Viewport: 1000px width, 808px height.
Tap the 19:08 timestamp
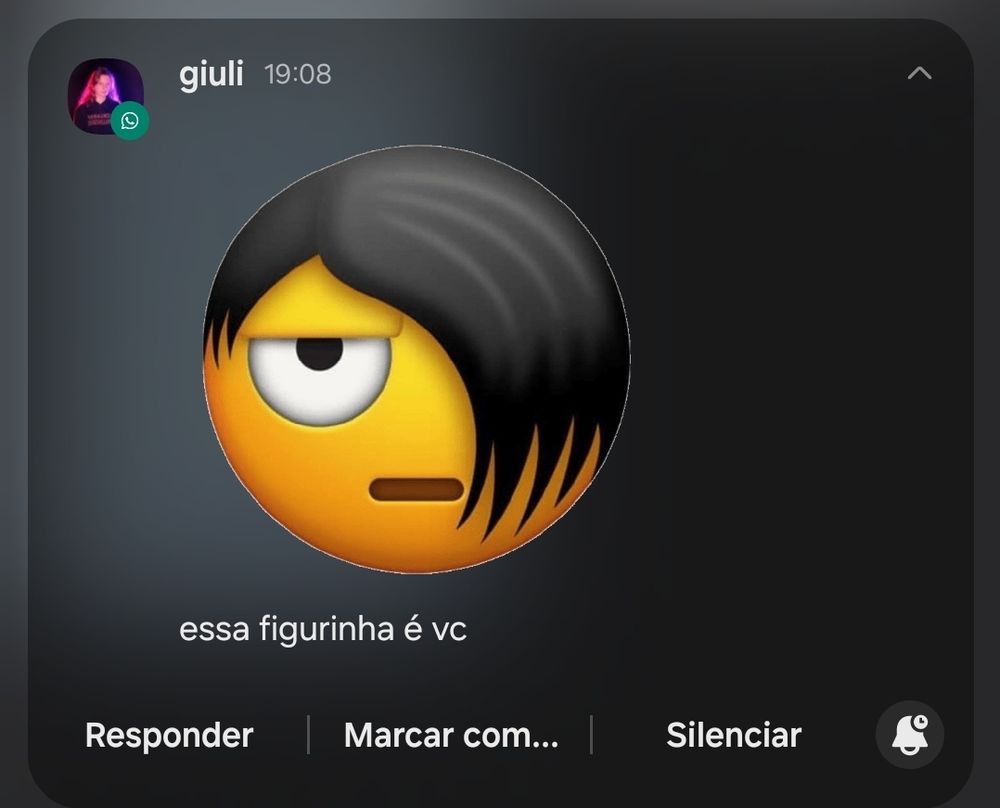[x=298, y=75]
